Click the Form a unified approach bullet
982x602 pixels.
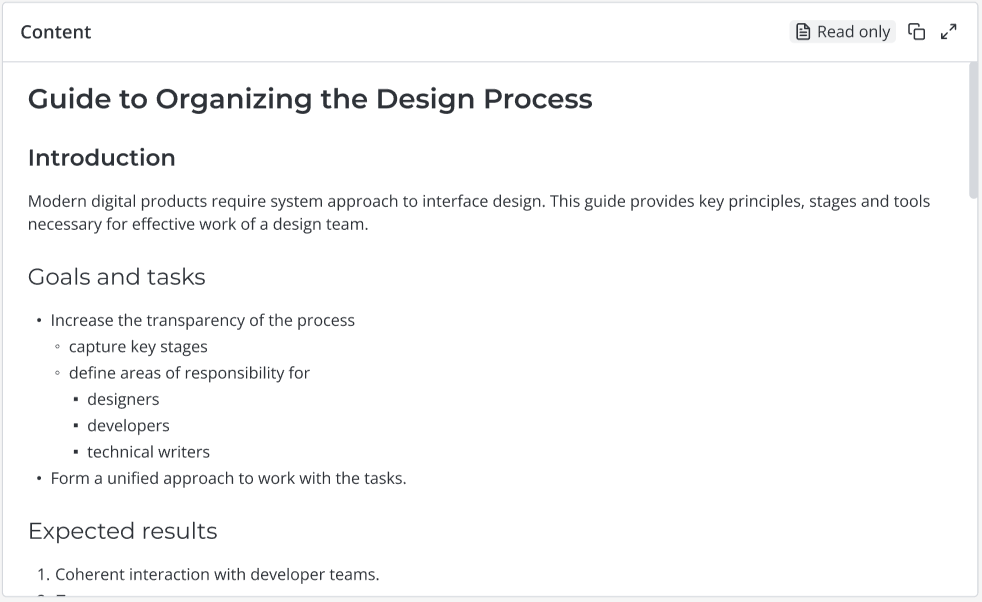coord(228,479)
